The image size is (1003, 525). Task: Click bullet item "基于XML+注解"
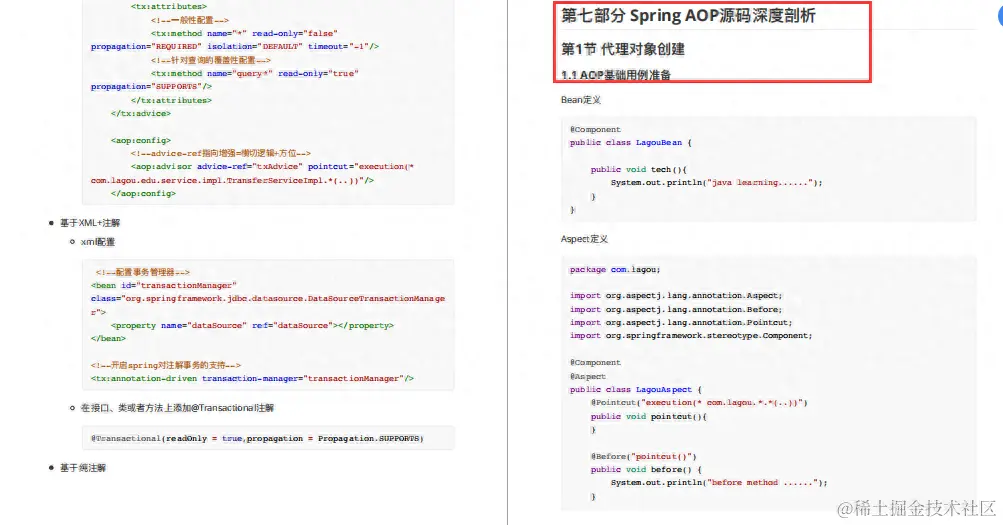pyautogui.click(x=90, y=223)
